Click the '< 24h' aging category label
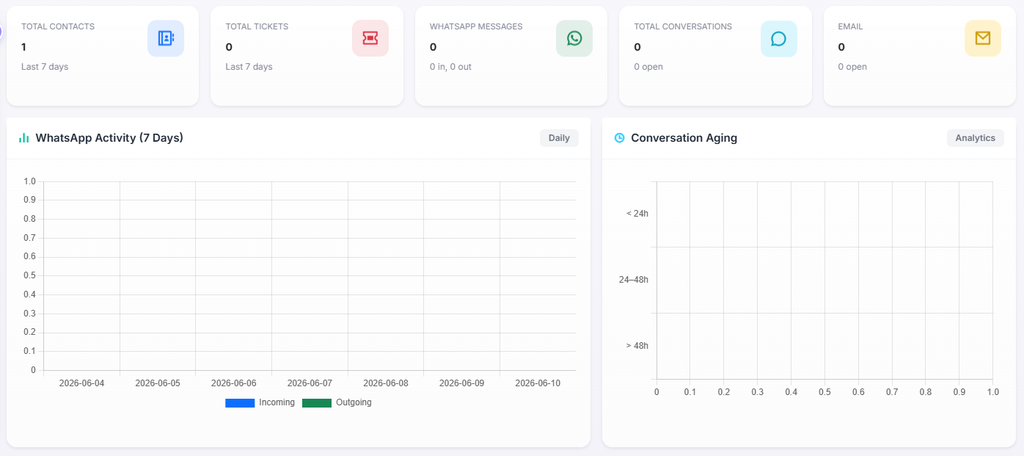Image resolution: width=1024 pixels, height=456 pixels. click(x=637, y=214)
